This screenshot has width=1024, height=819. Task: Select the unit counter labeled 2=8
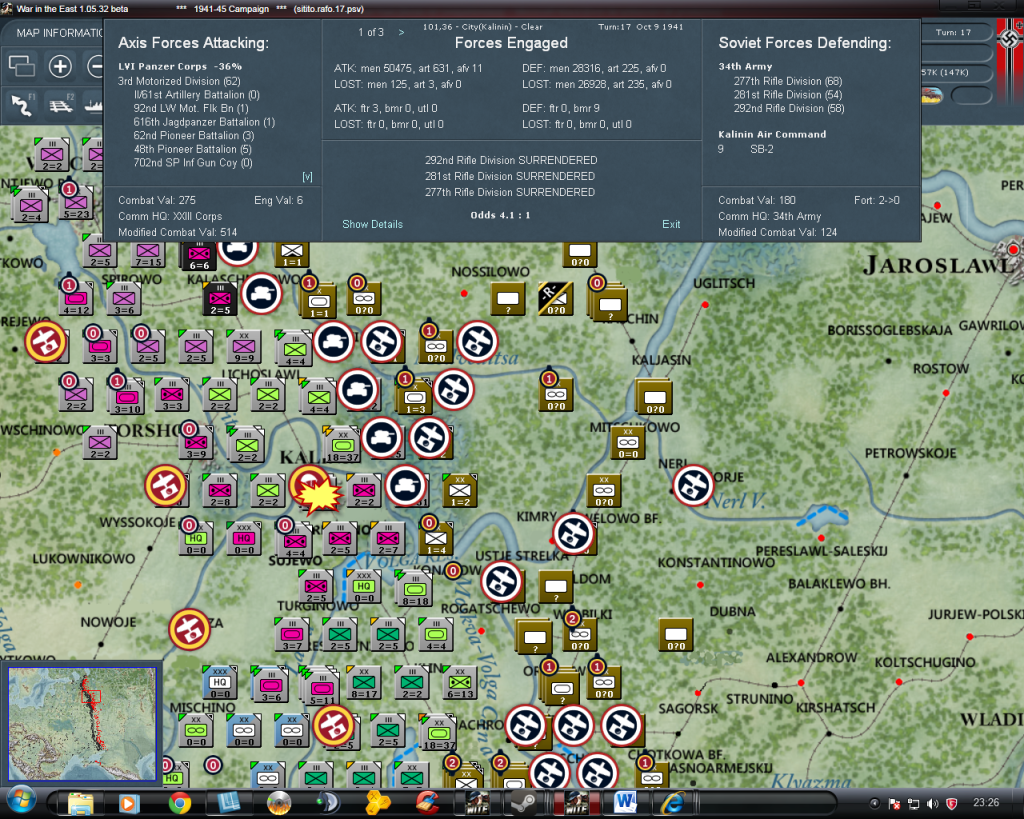(220, 491)
